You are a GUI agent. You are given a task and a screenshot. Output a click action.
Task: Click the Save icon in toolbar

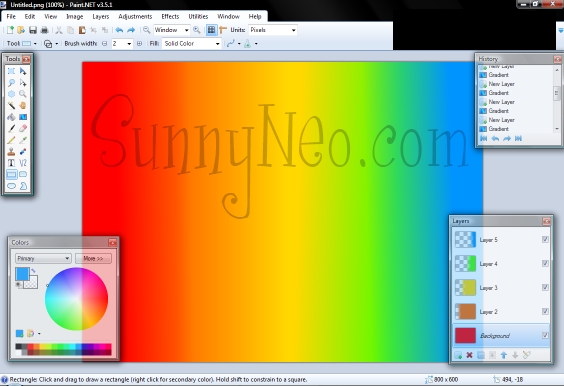[33, 30]
